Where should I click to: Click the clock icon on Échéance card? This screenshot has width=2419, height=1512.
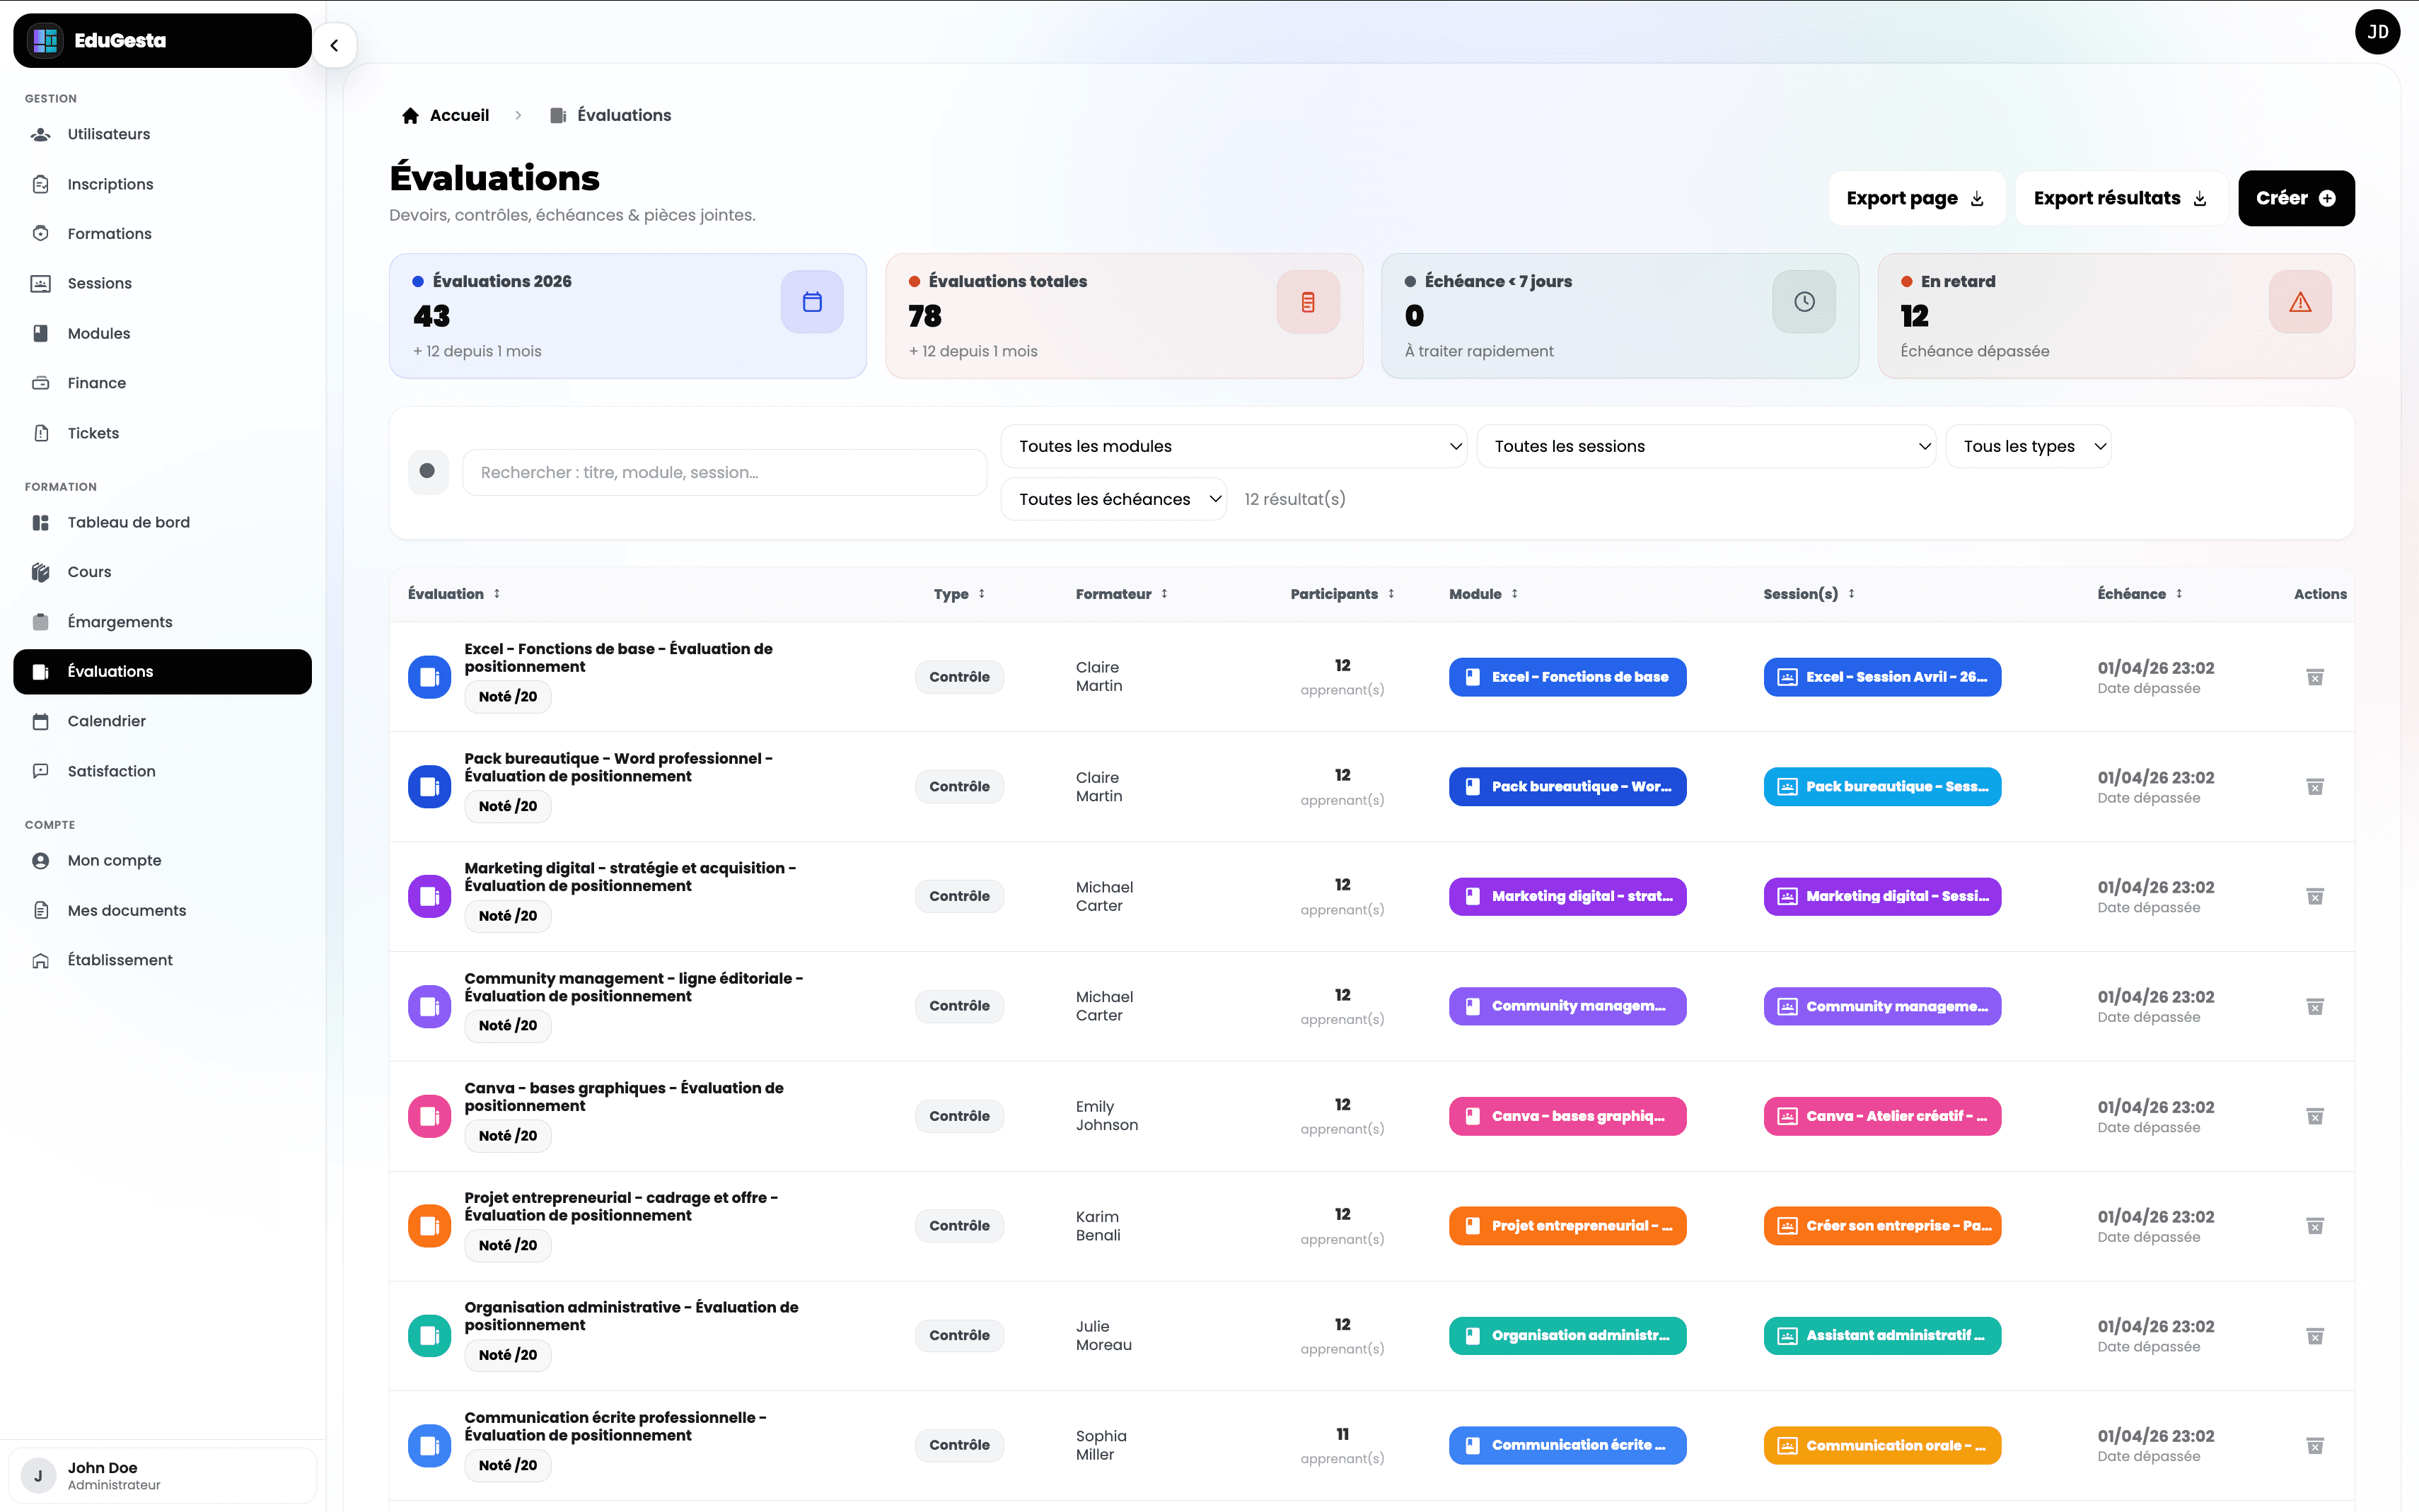pos(1803,302)
